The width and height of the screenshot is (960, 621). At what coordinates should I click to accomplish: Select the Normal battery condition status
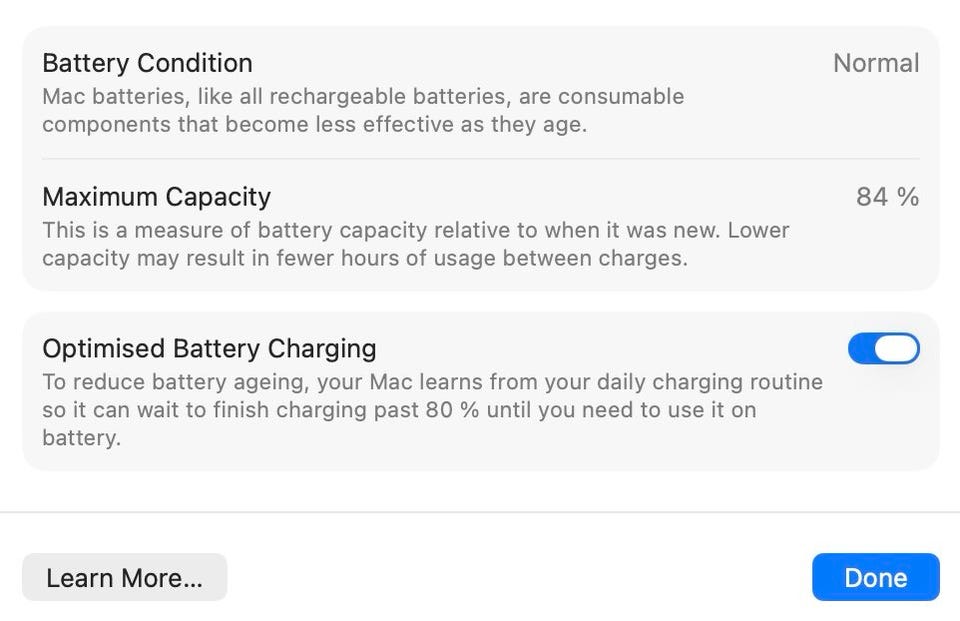click(x=875, y=63)
